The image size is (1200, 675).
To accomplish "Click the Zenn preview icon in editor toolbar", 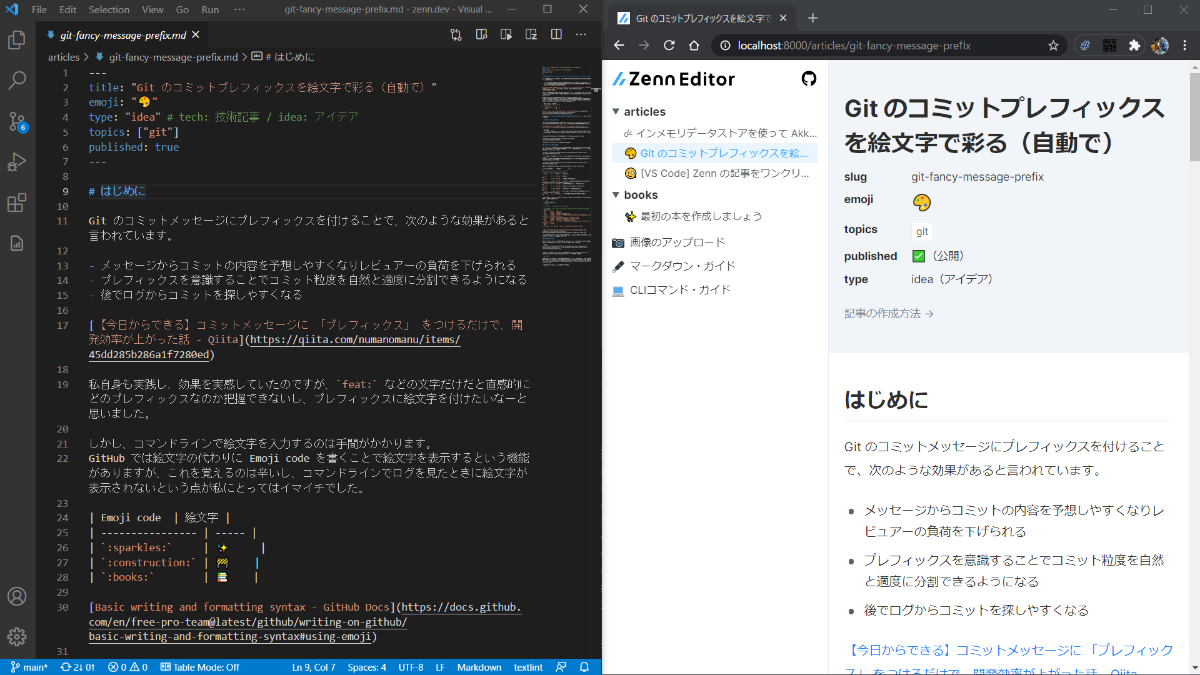I will click(531, 35).
